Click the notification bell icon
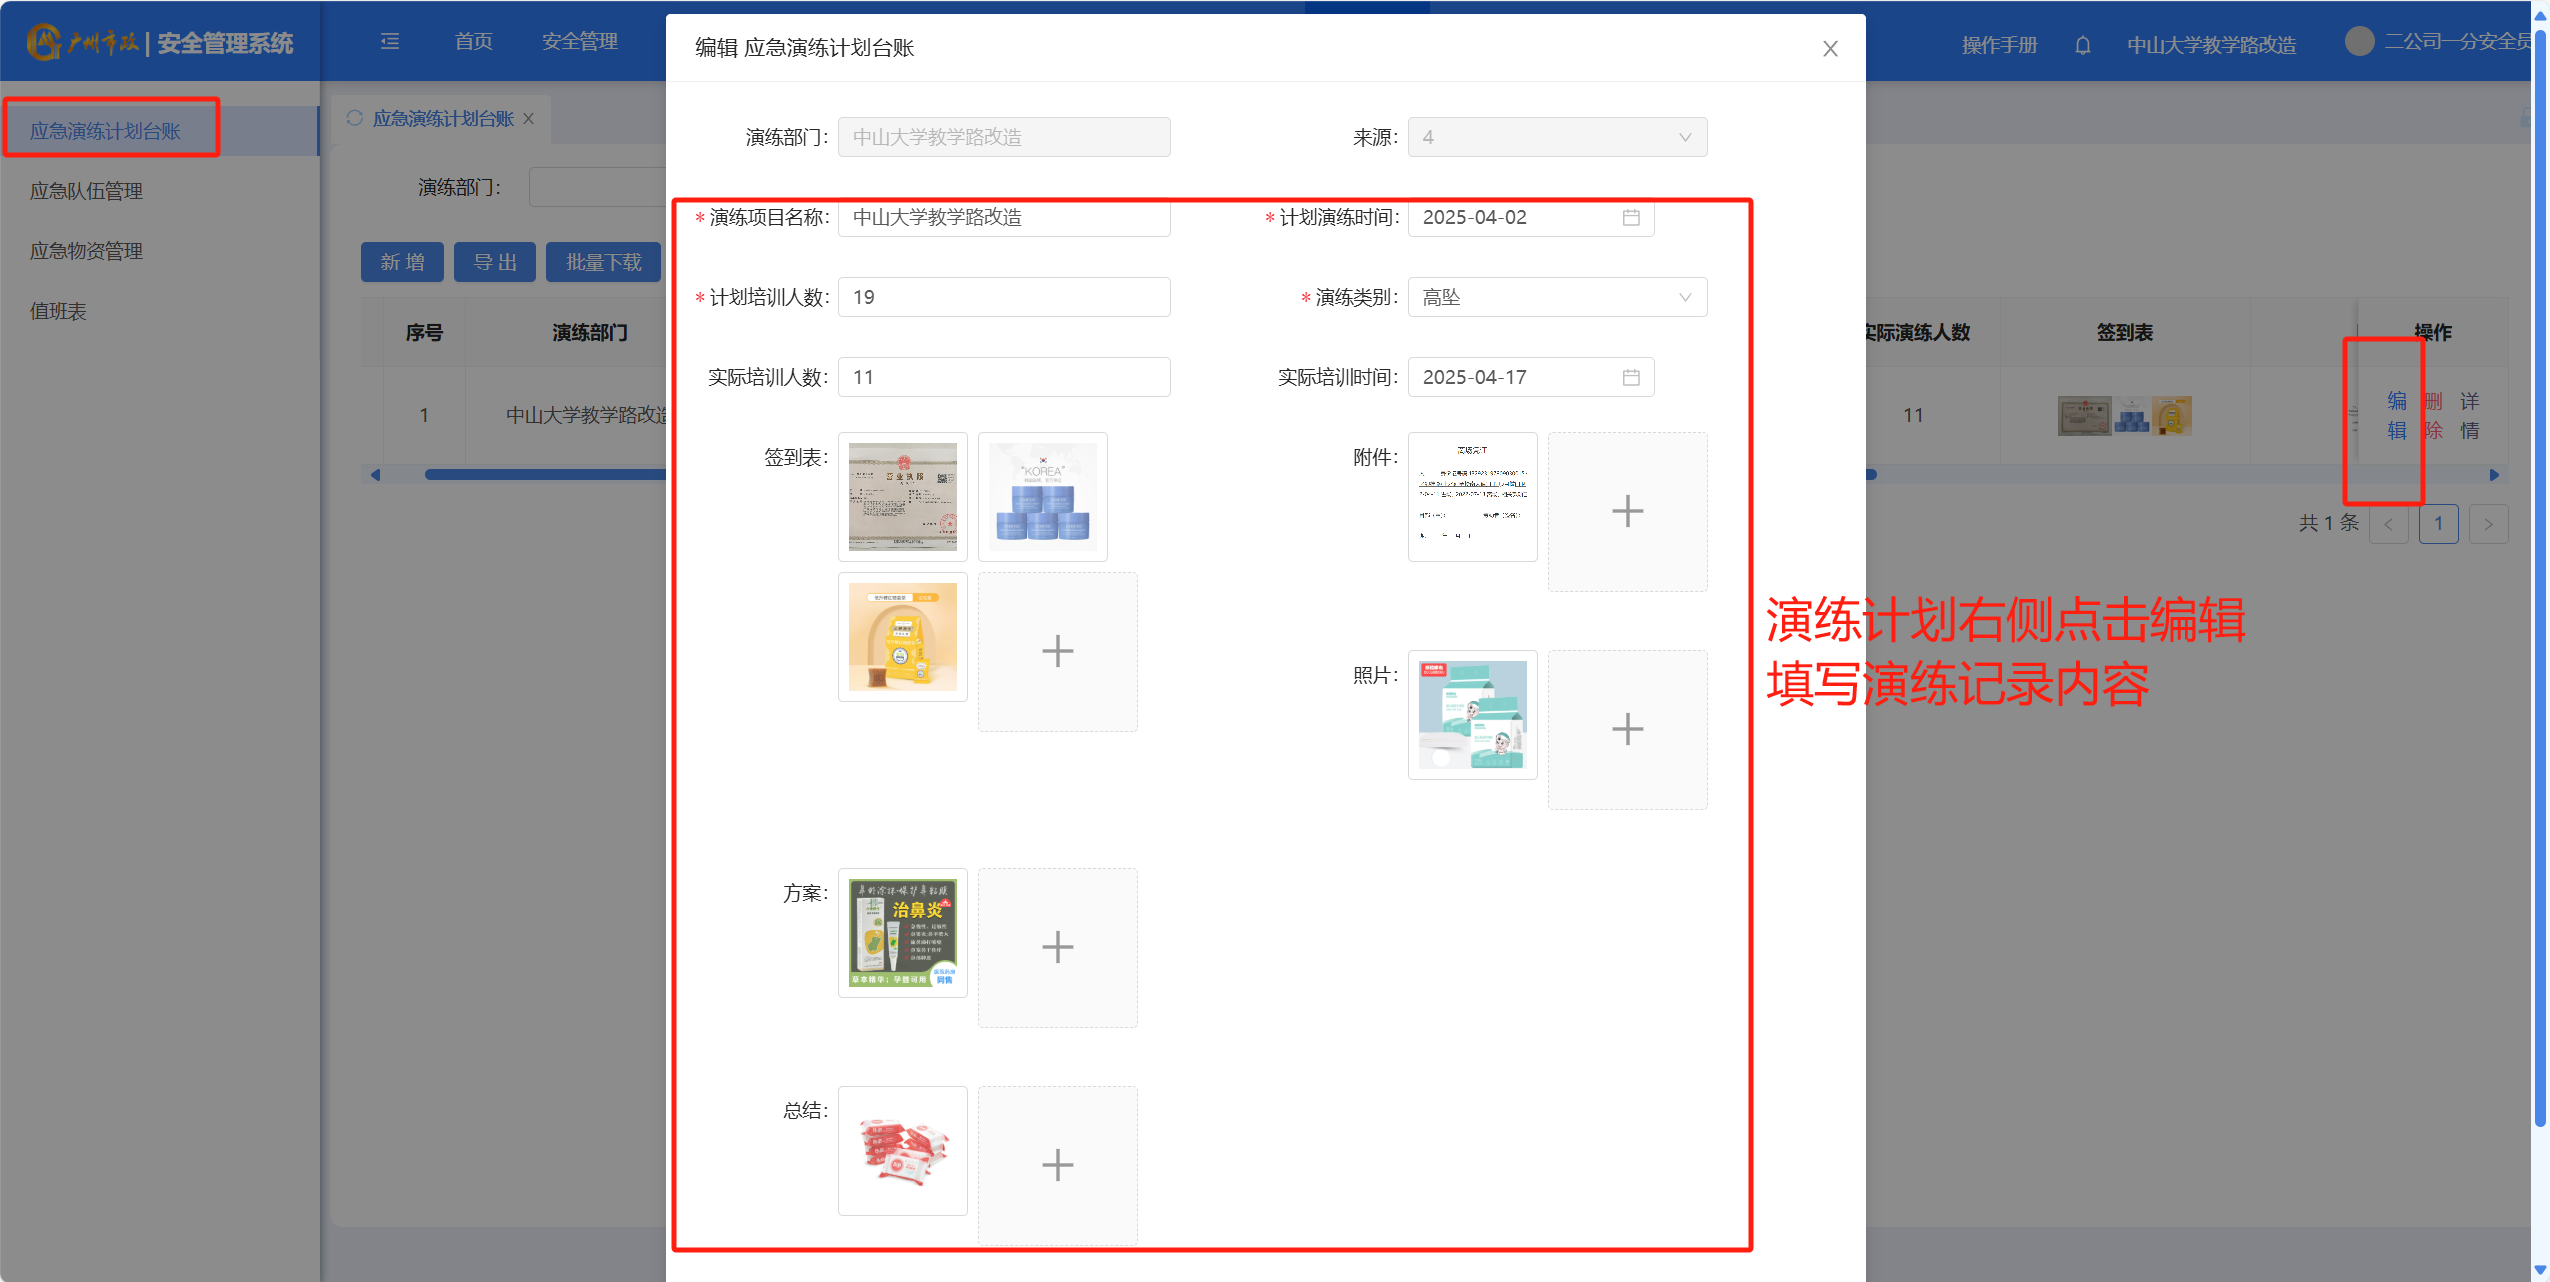 pyautogui.click(x=2082, y=45)
